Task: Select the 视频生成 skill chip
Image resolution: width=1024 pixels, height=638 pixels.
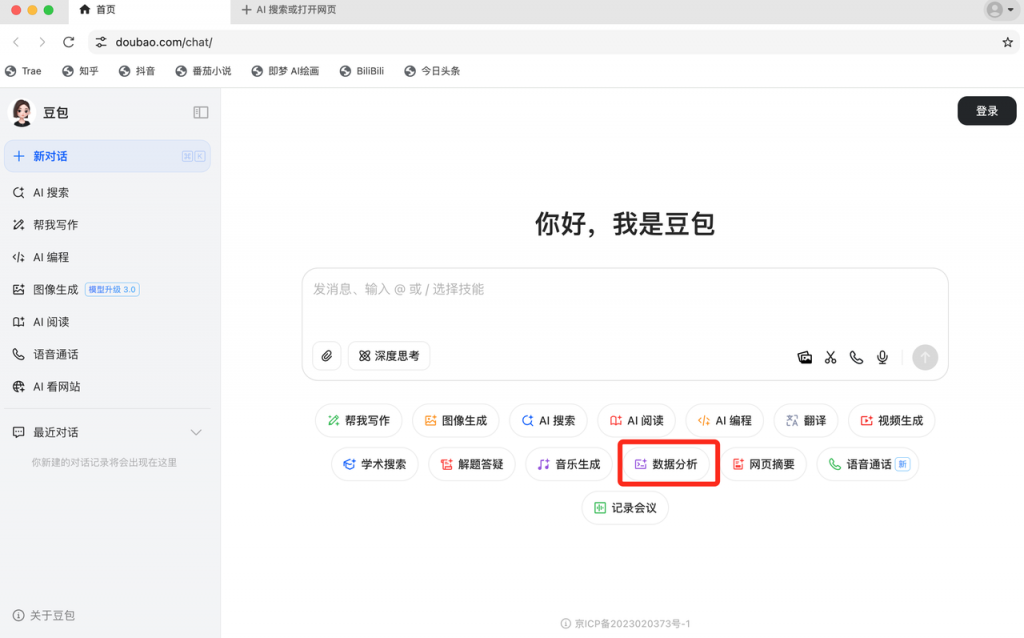Action: 892,421
